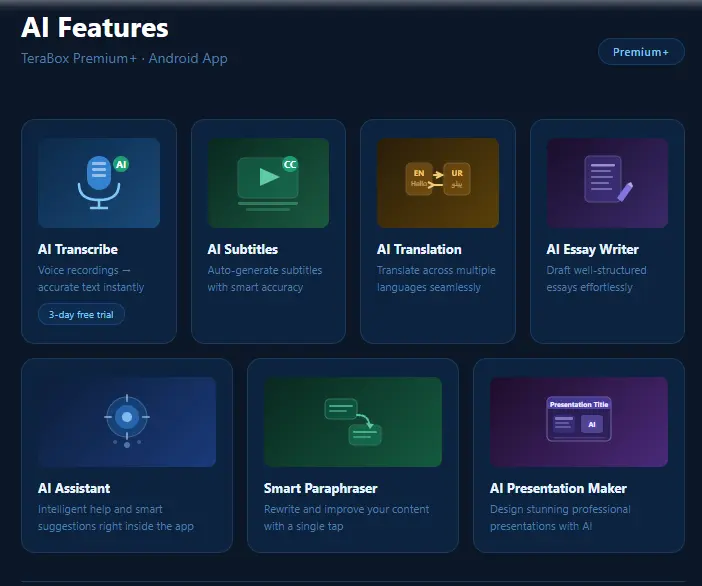Click the CC badge on subtitles thumbnail
The height and width of the screenshot is (586, 702).
(x=290, y=164)
